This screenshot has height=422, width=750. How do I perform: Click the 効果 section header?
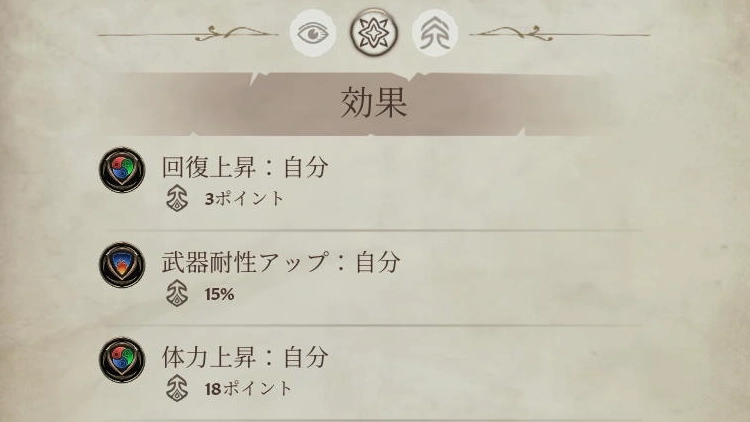(374, 104)
